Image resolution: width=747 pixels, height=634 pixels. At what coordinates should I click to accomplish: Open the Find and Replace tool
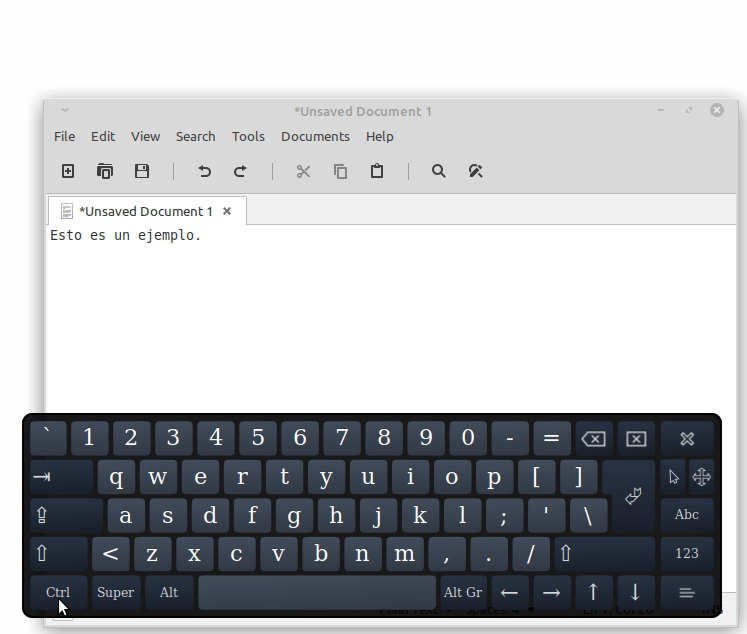475,171
